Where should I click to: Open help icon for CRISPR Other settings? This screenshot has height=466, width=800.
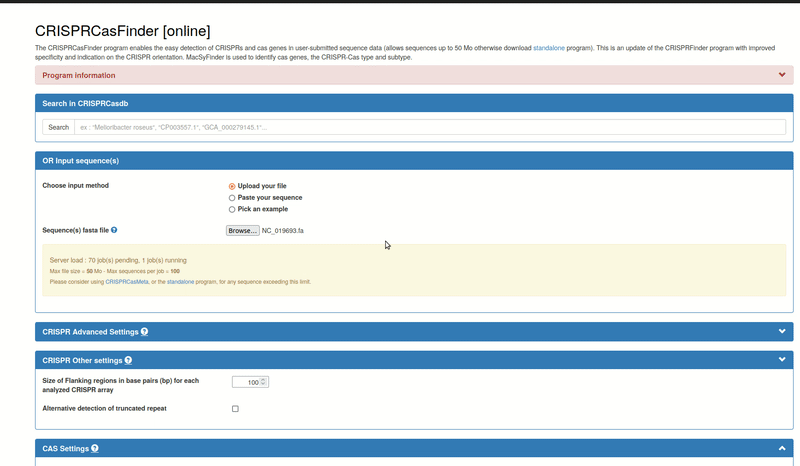pyautogui.click(x=128, y=360)
